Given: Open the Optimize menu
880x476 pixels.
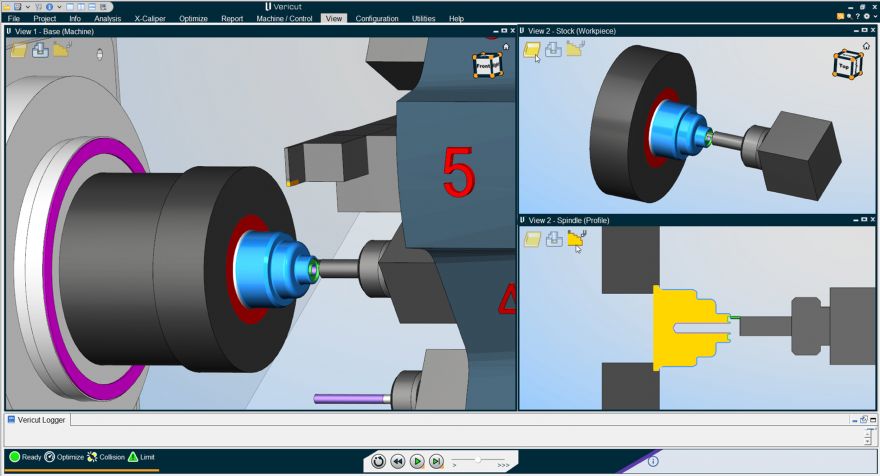Looking at the screenshot, I should coord(194,19).
